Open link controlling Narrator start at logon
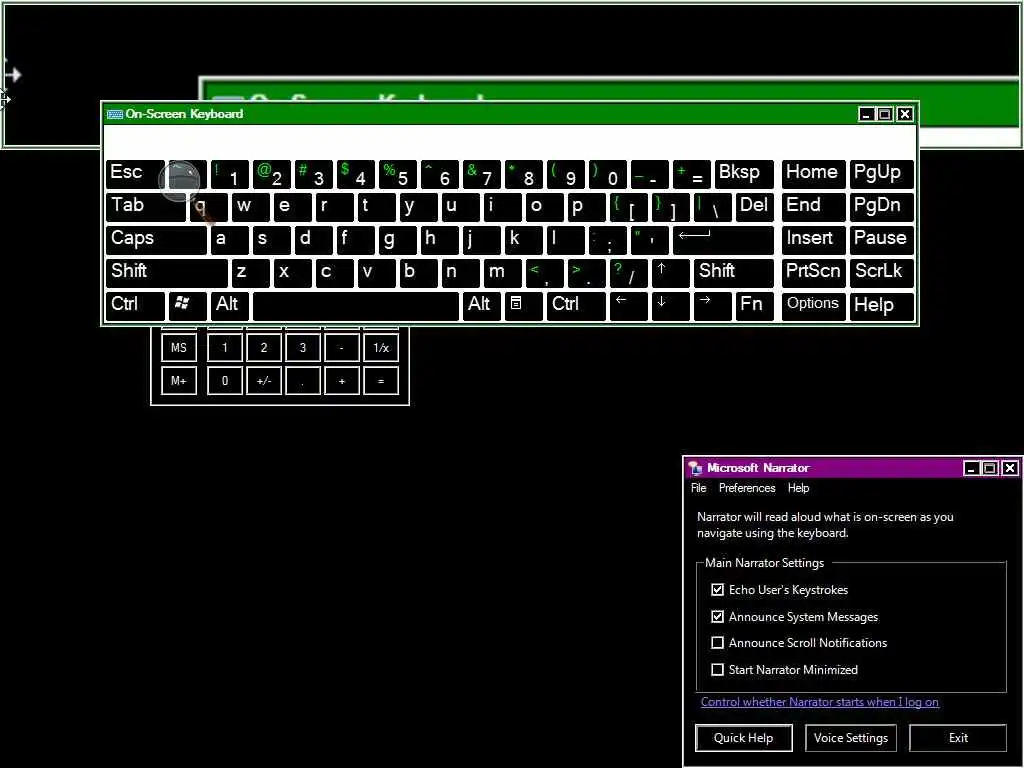1024x768 pixels. pos(820,702)
